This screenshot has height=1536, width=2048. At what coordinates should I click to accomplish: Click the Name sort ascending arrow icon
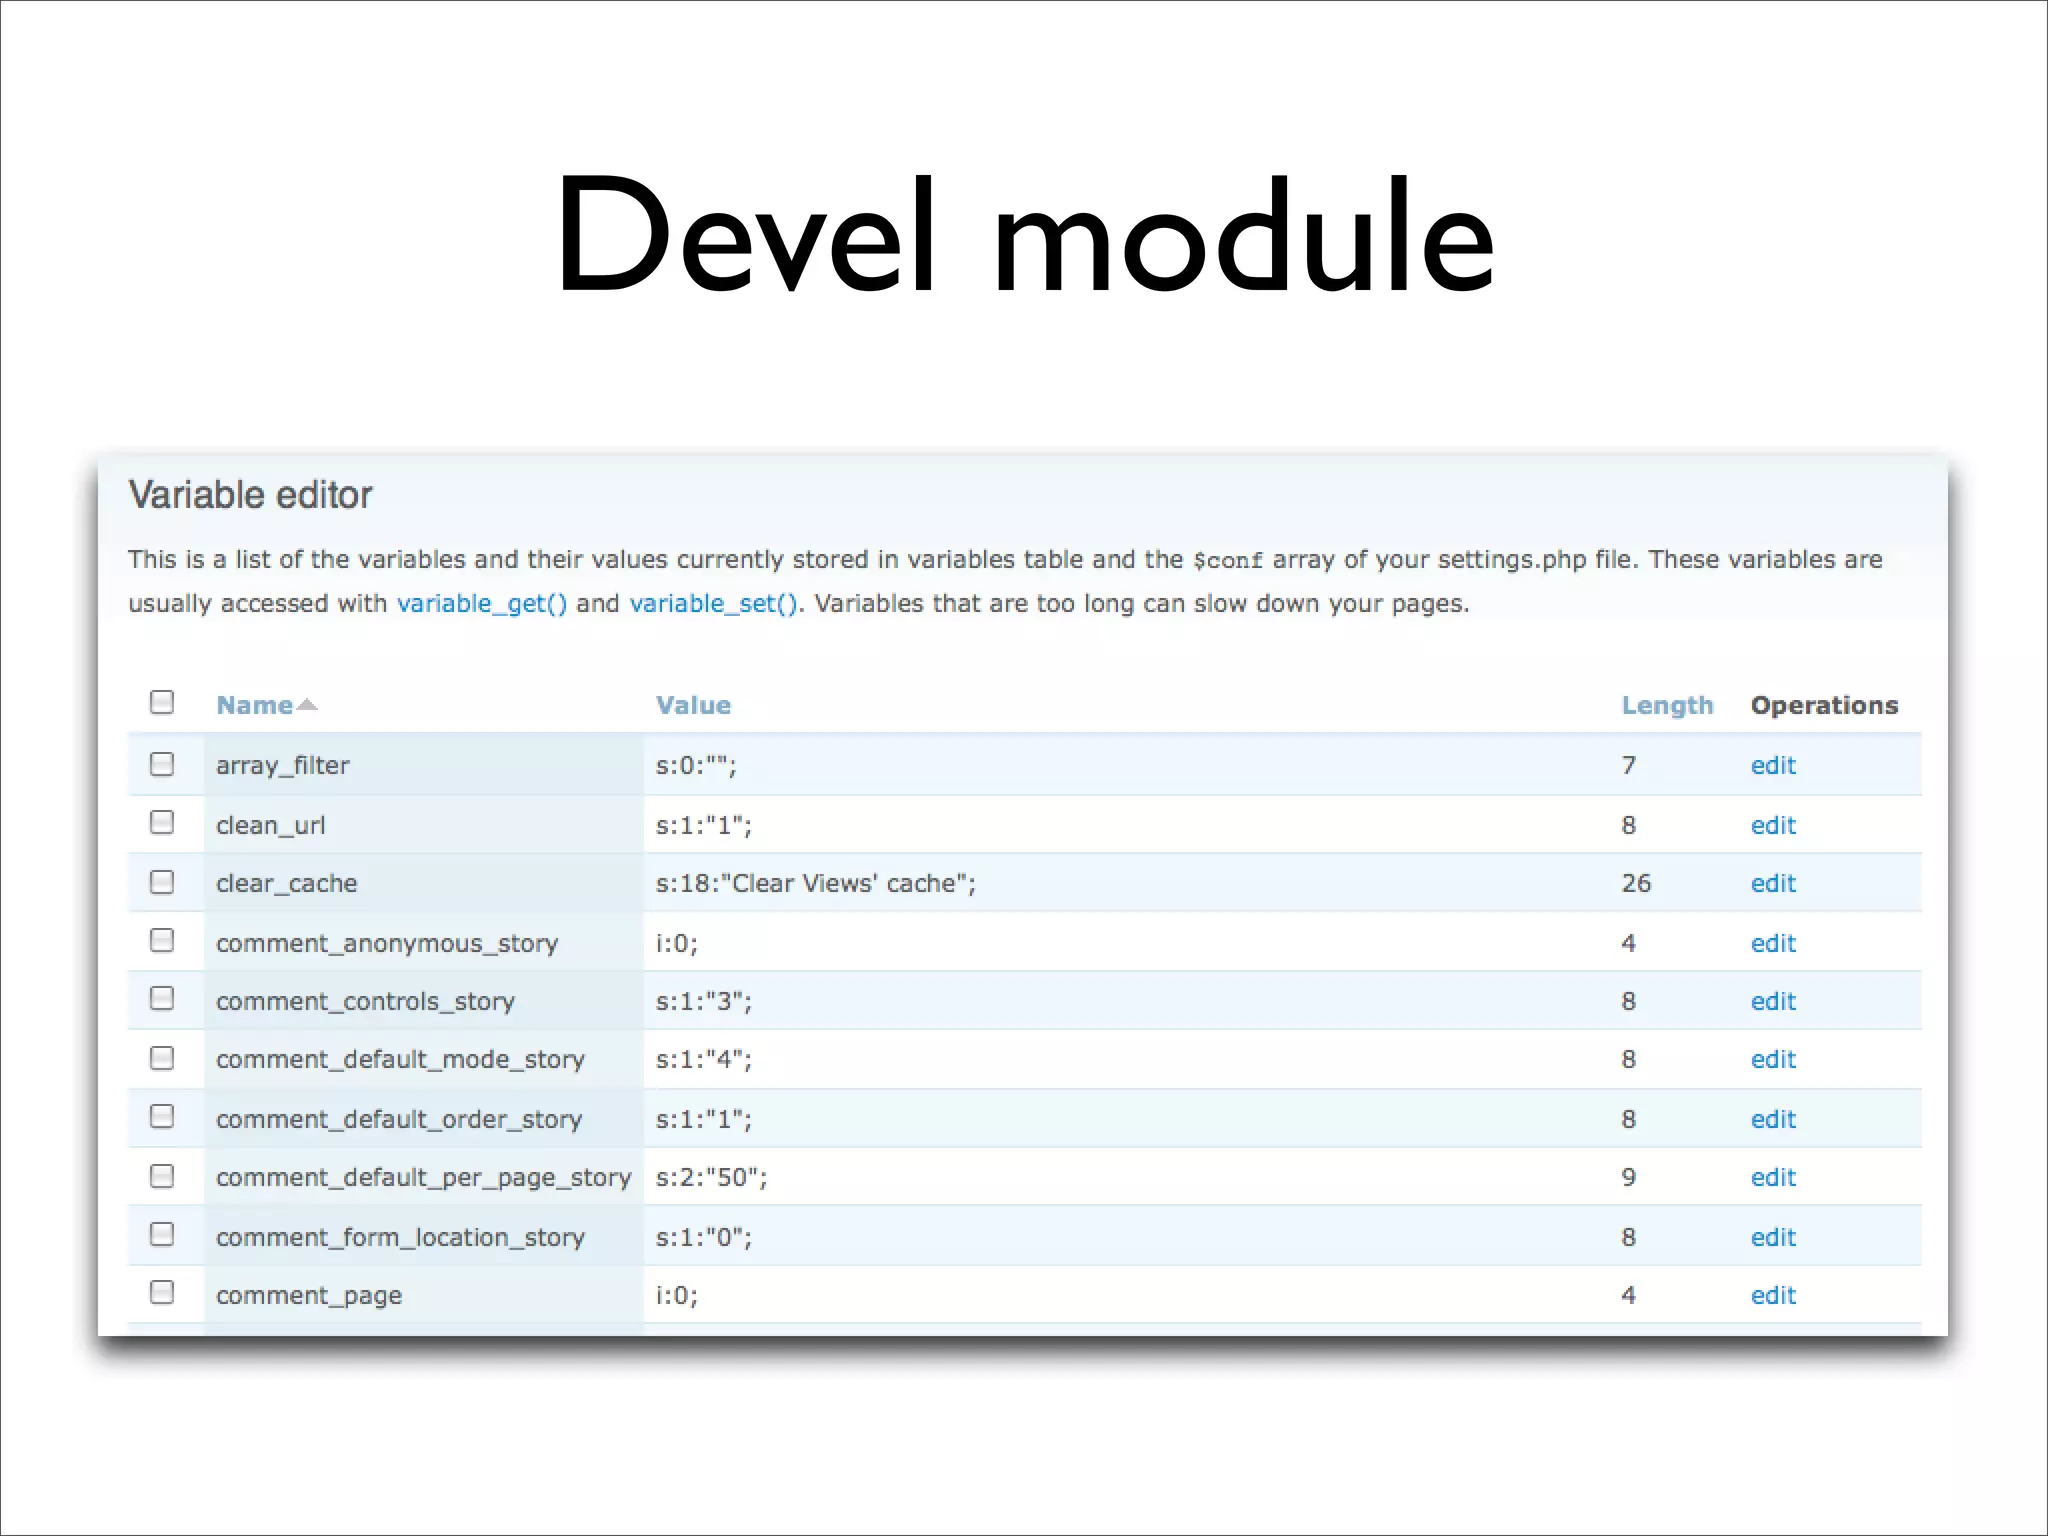coord(308,705)
